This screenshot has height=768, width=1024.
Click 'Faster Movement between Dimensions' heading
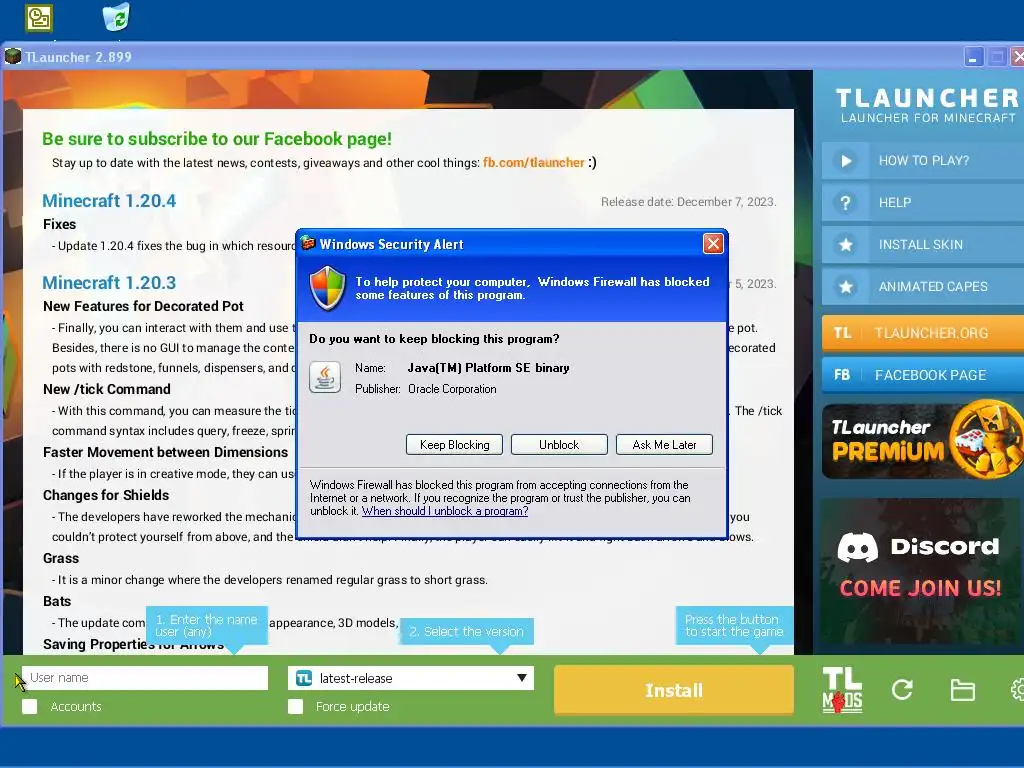(x=165, y=453)
